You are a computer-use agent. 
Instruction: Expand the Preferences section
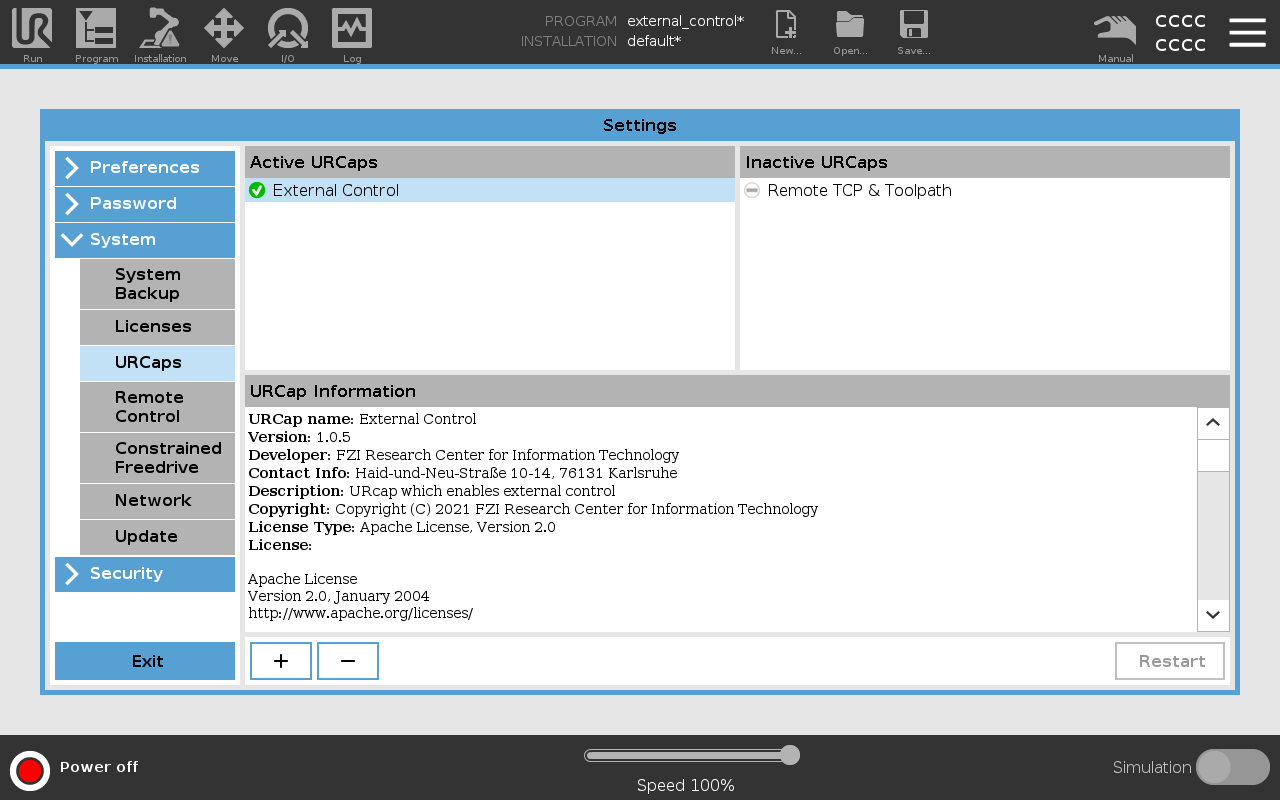point(145,168)
